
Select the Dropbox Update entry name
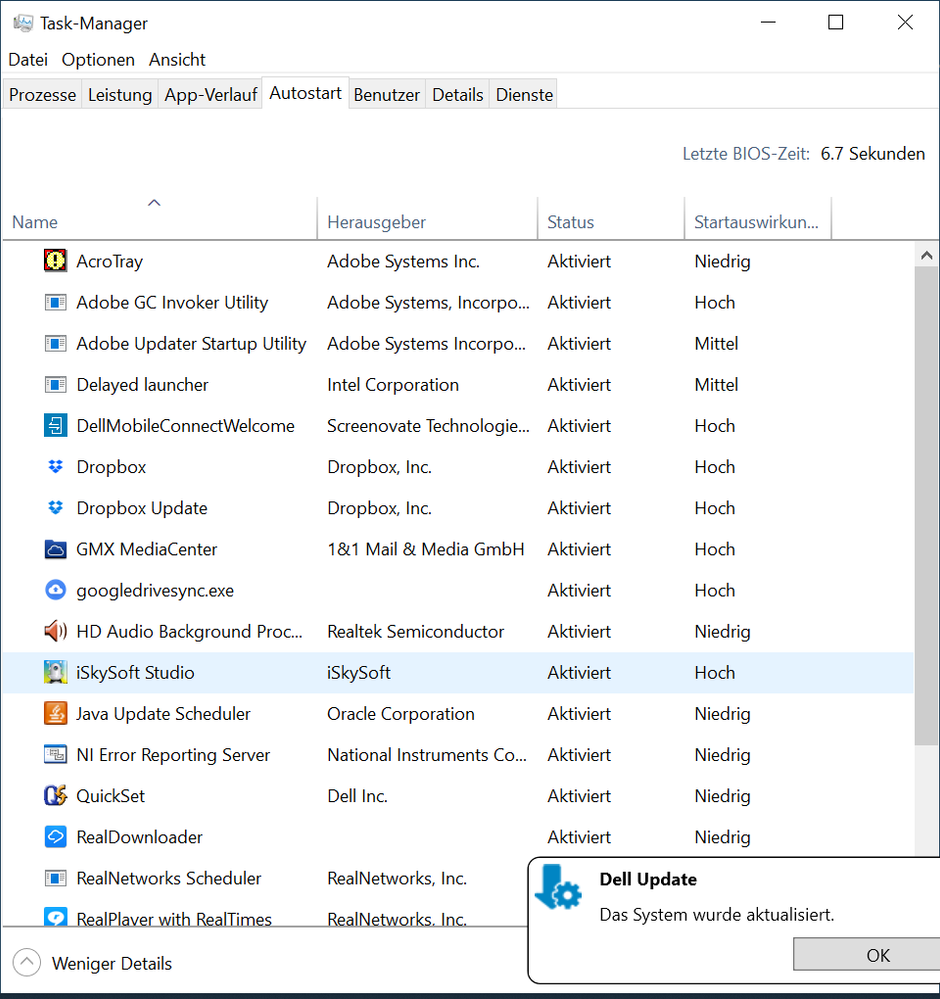141,508
